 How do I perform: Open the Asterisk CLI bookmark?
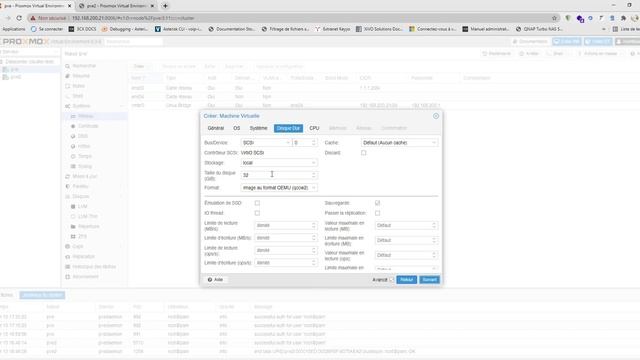[x=178, y=29]
